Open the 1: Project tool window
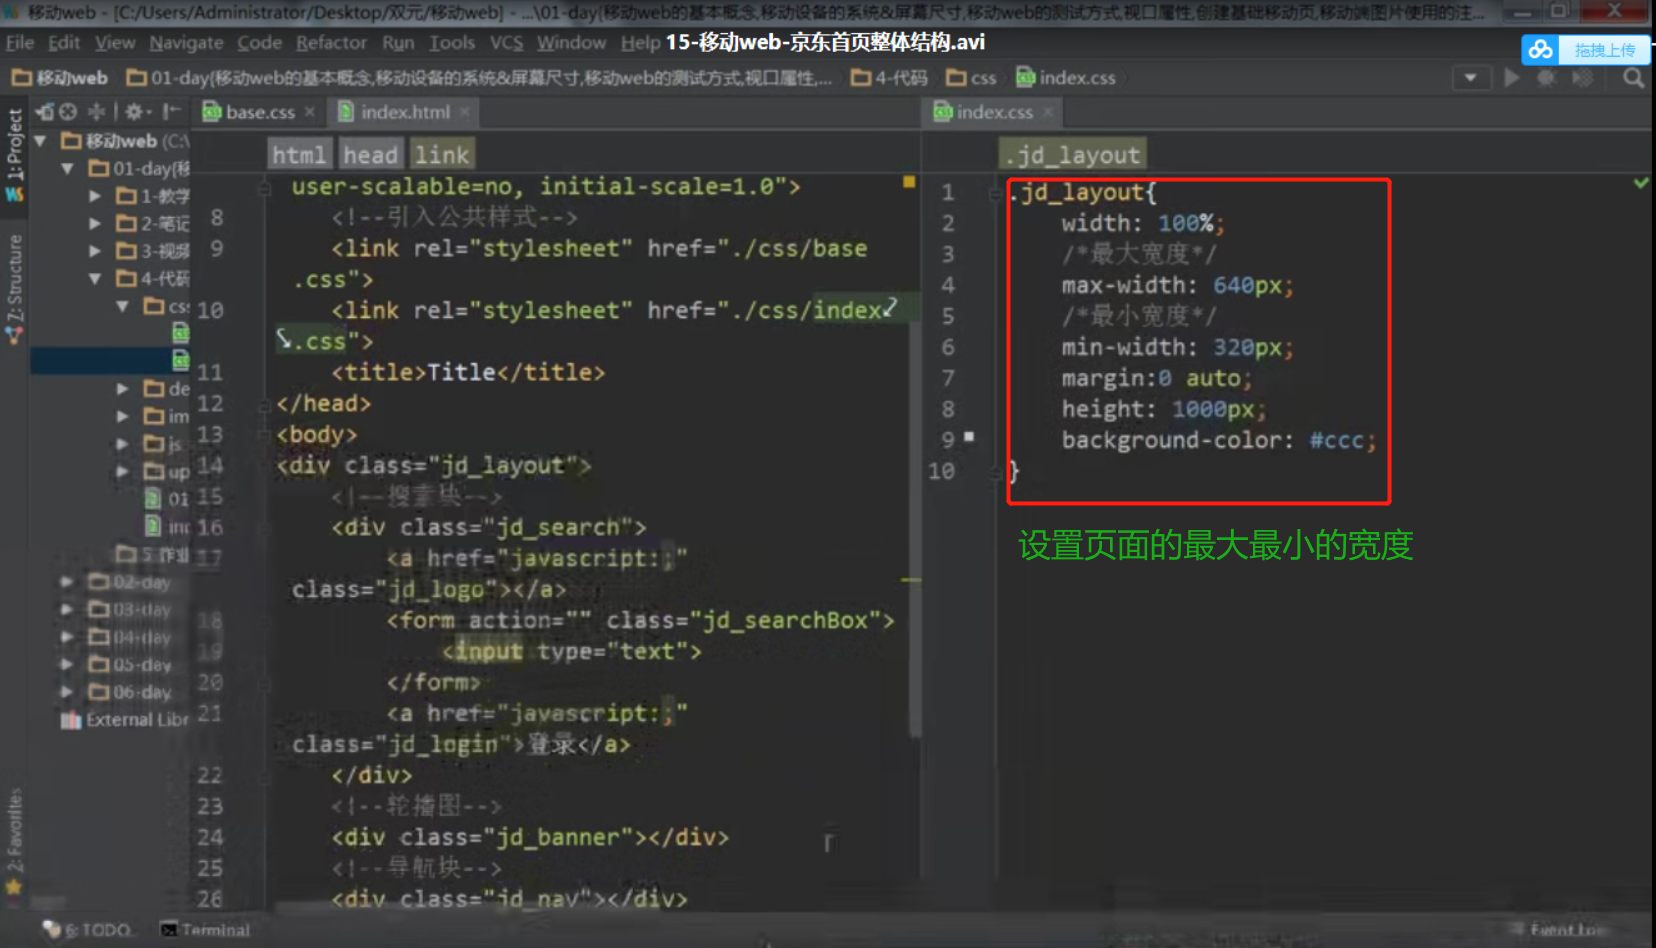 pos(14,144)
